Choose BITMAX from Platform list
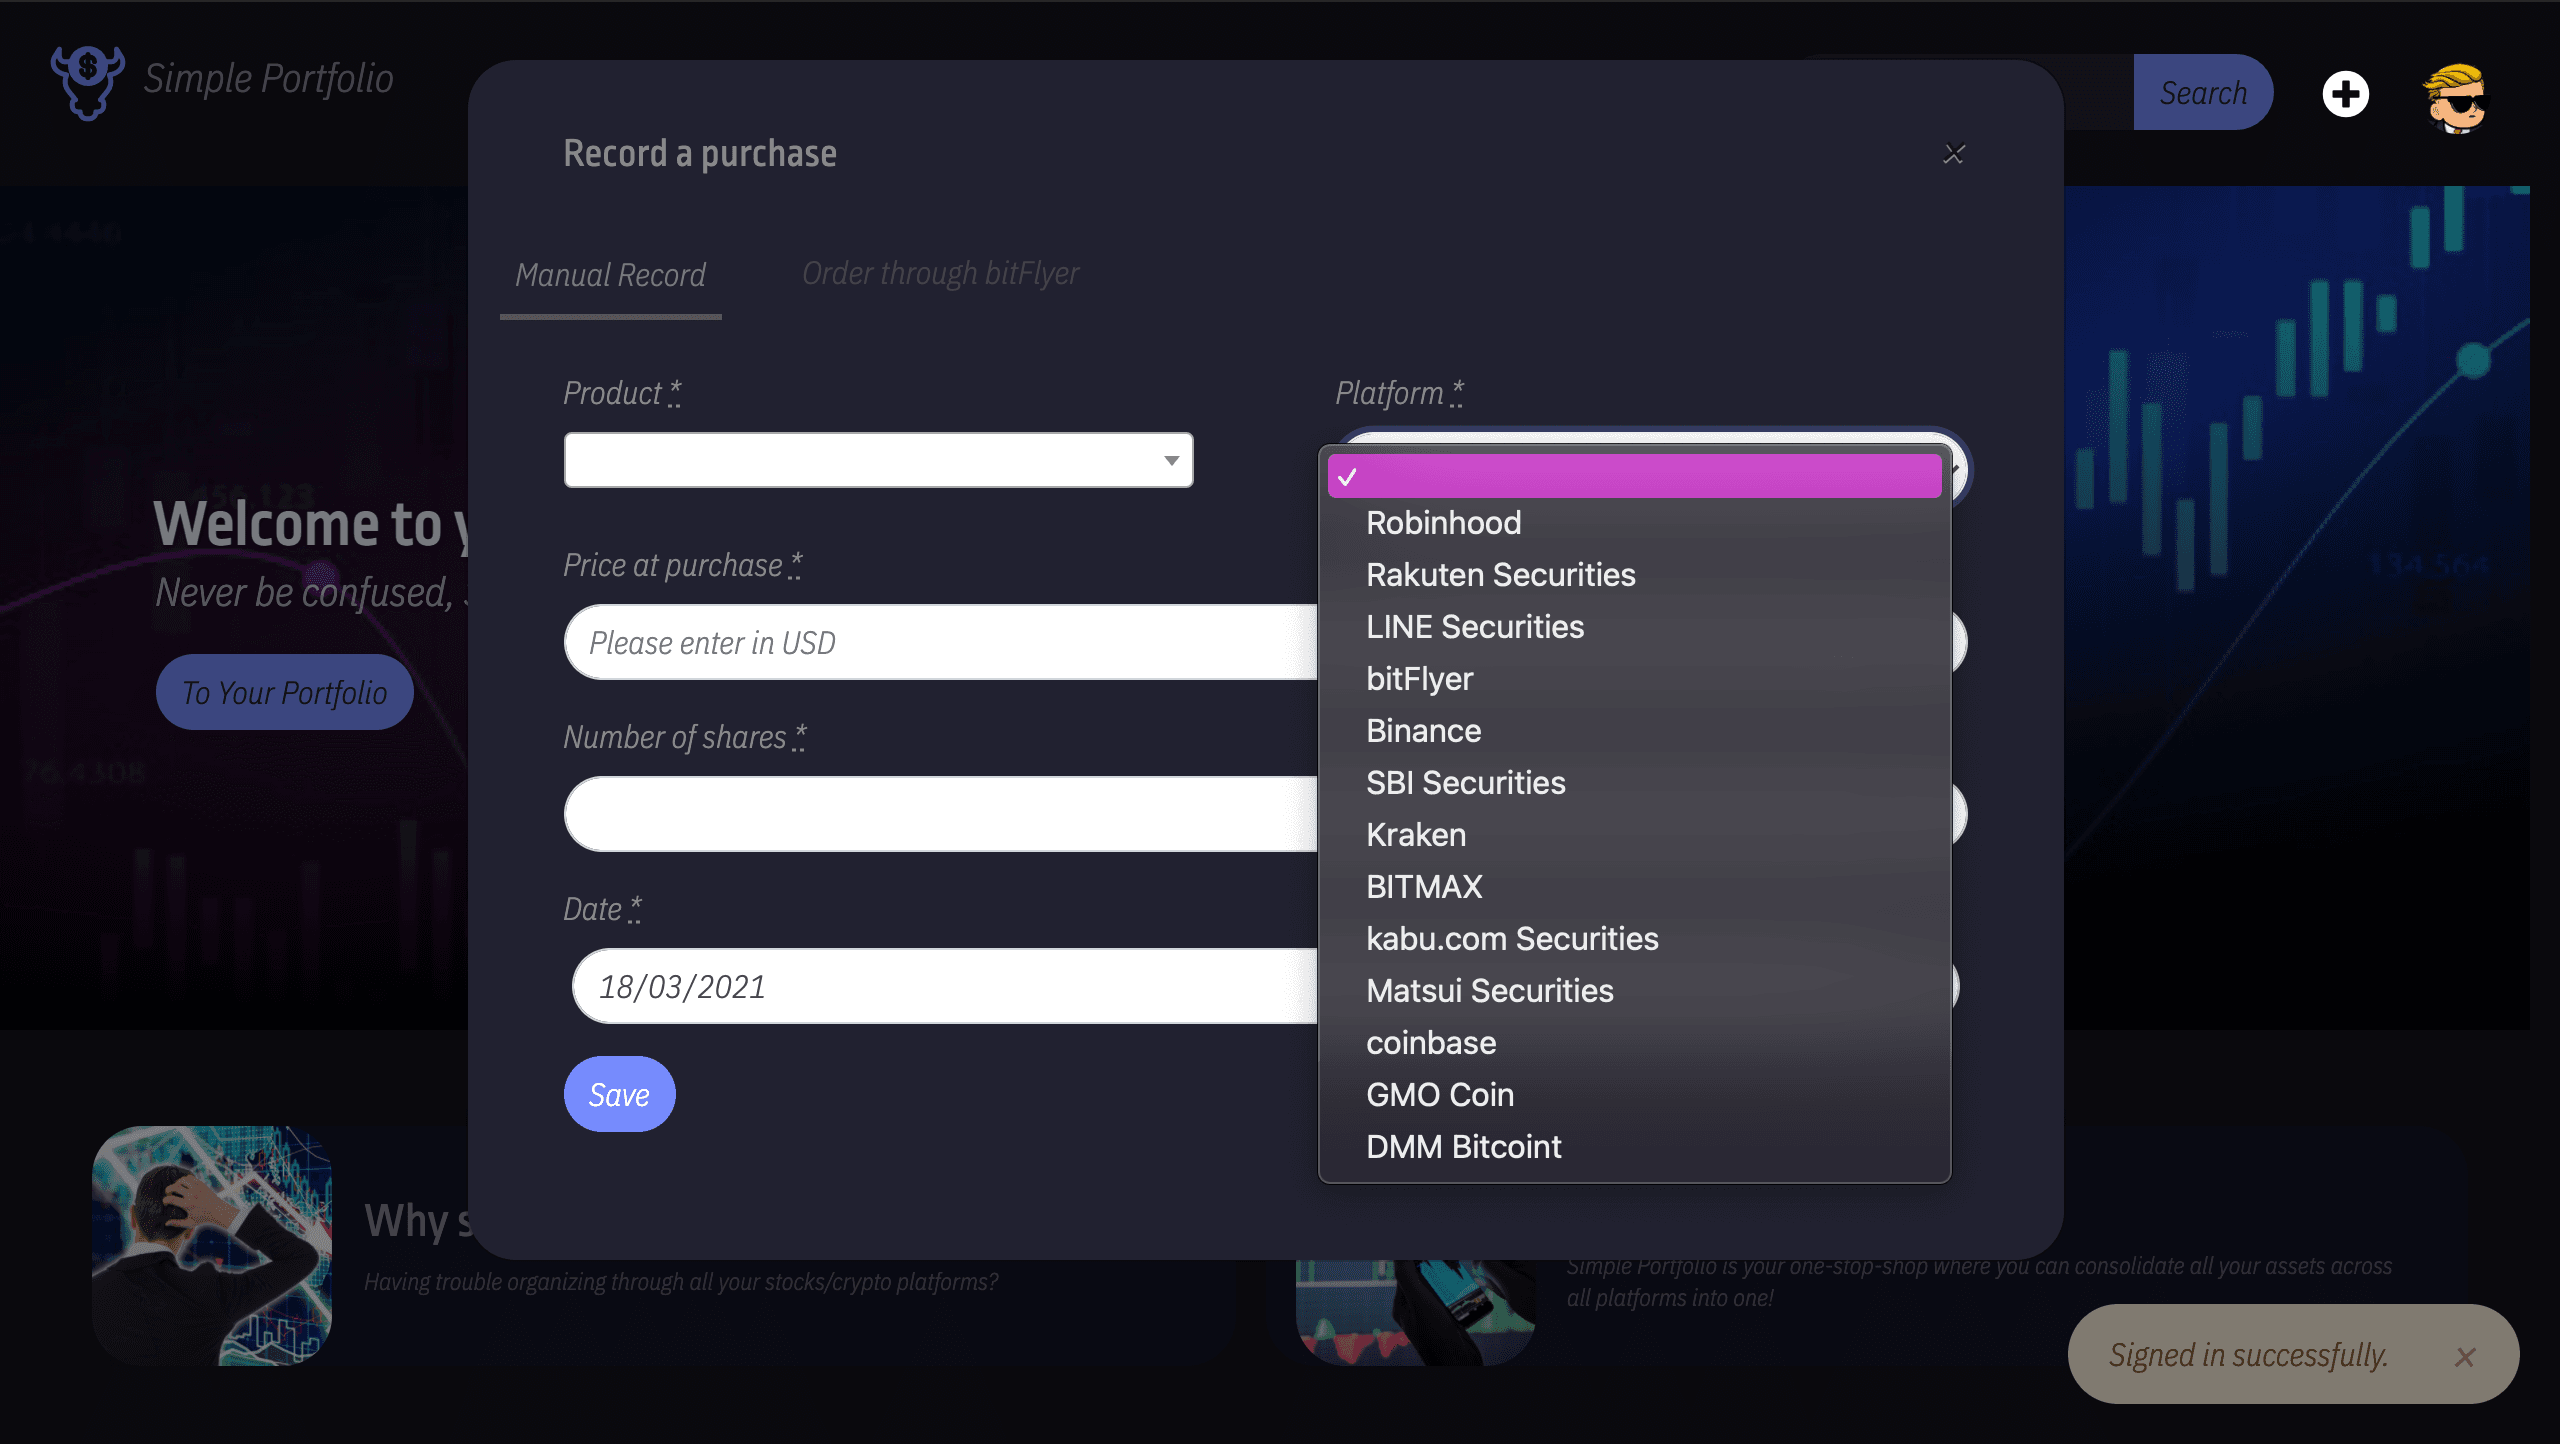The image size is (2560, 1444). [1634, 887]
